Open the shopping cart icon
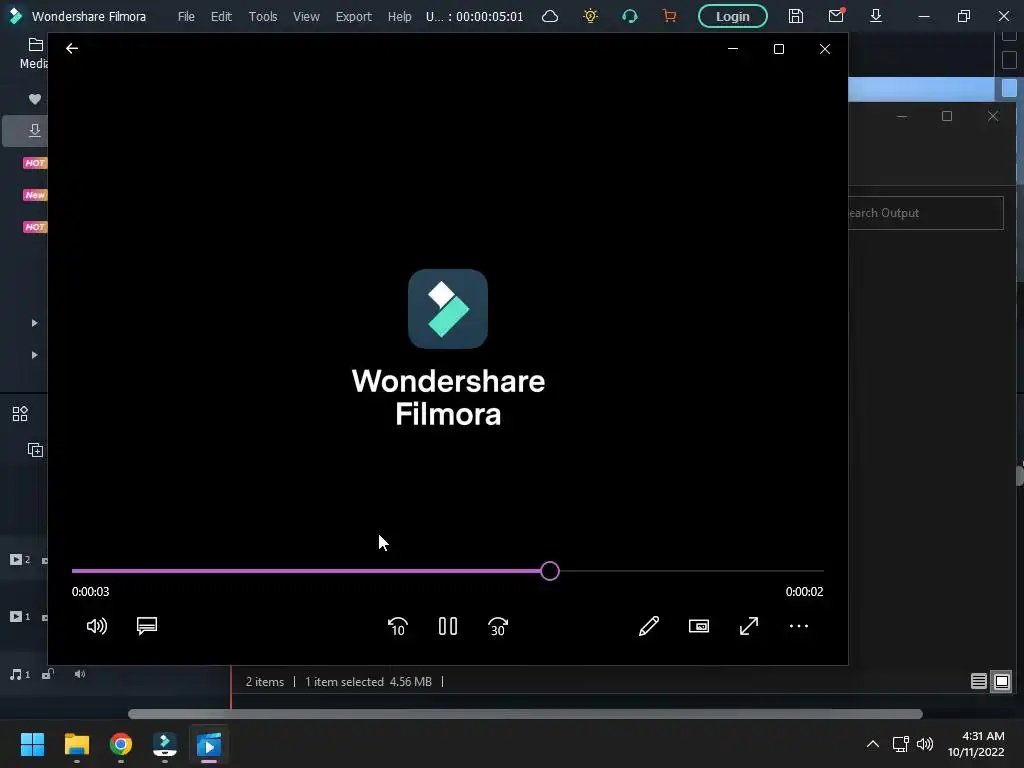The height and width of the screenshot is (768, 1024). click(x=669, y=16)
